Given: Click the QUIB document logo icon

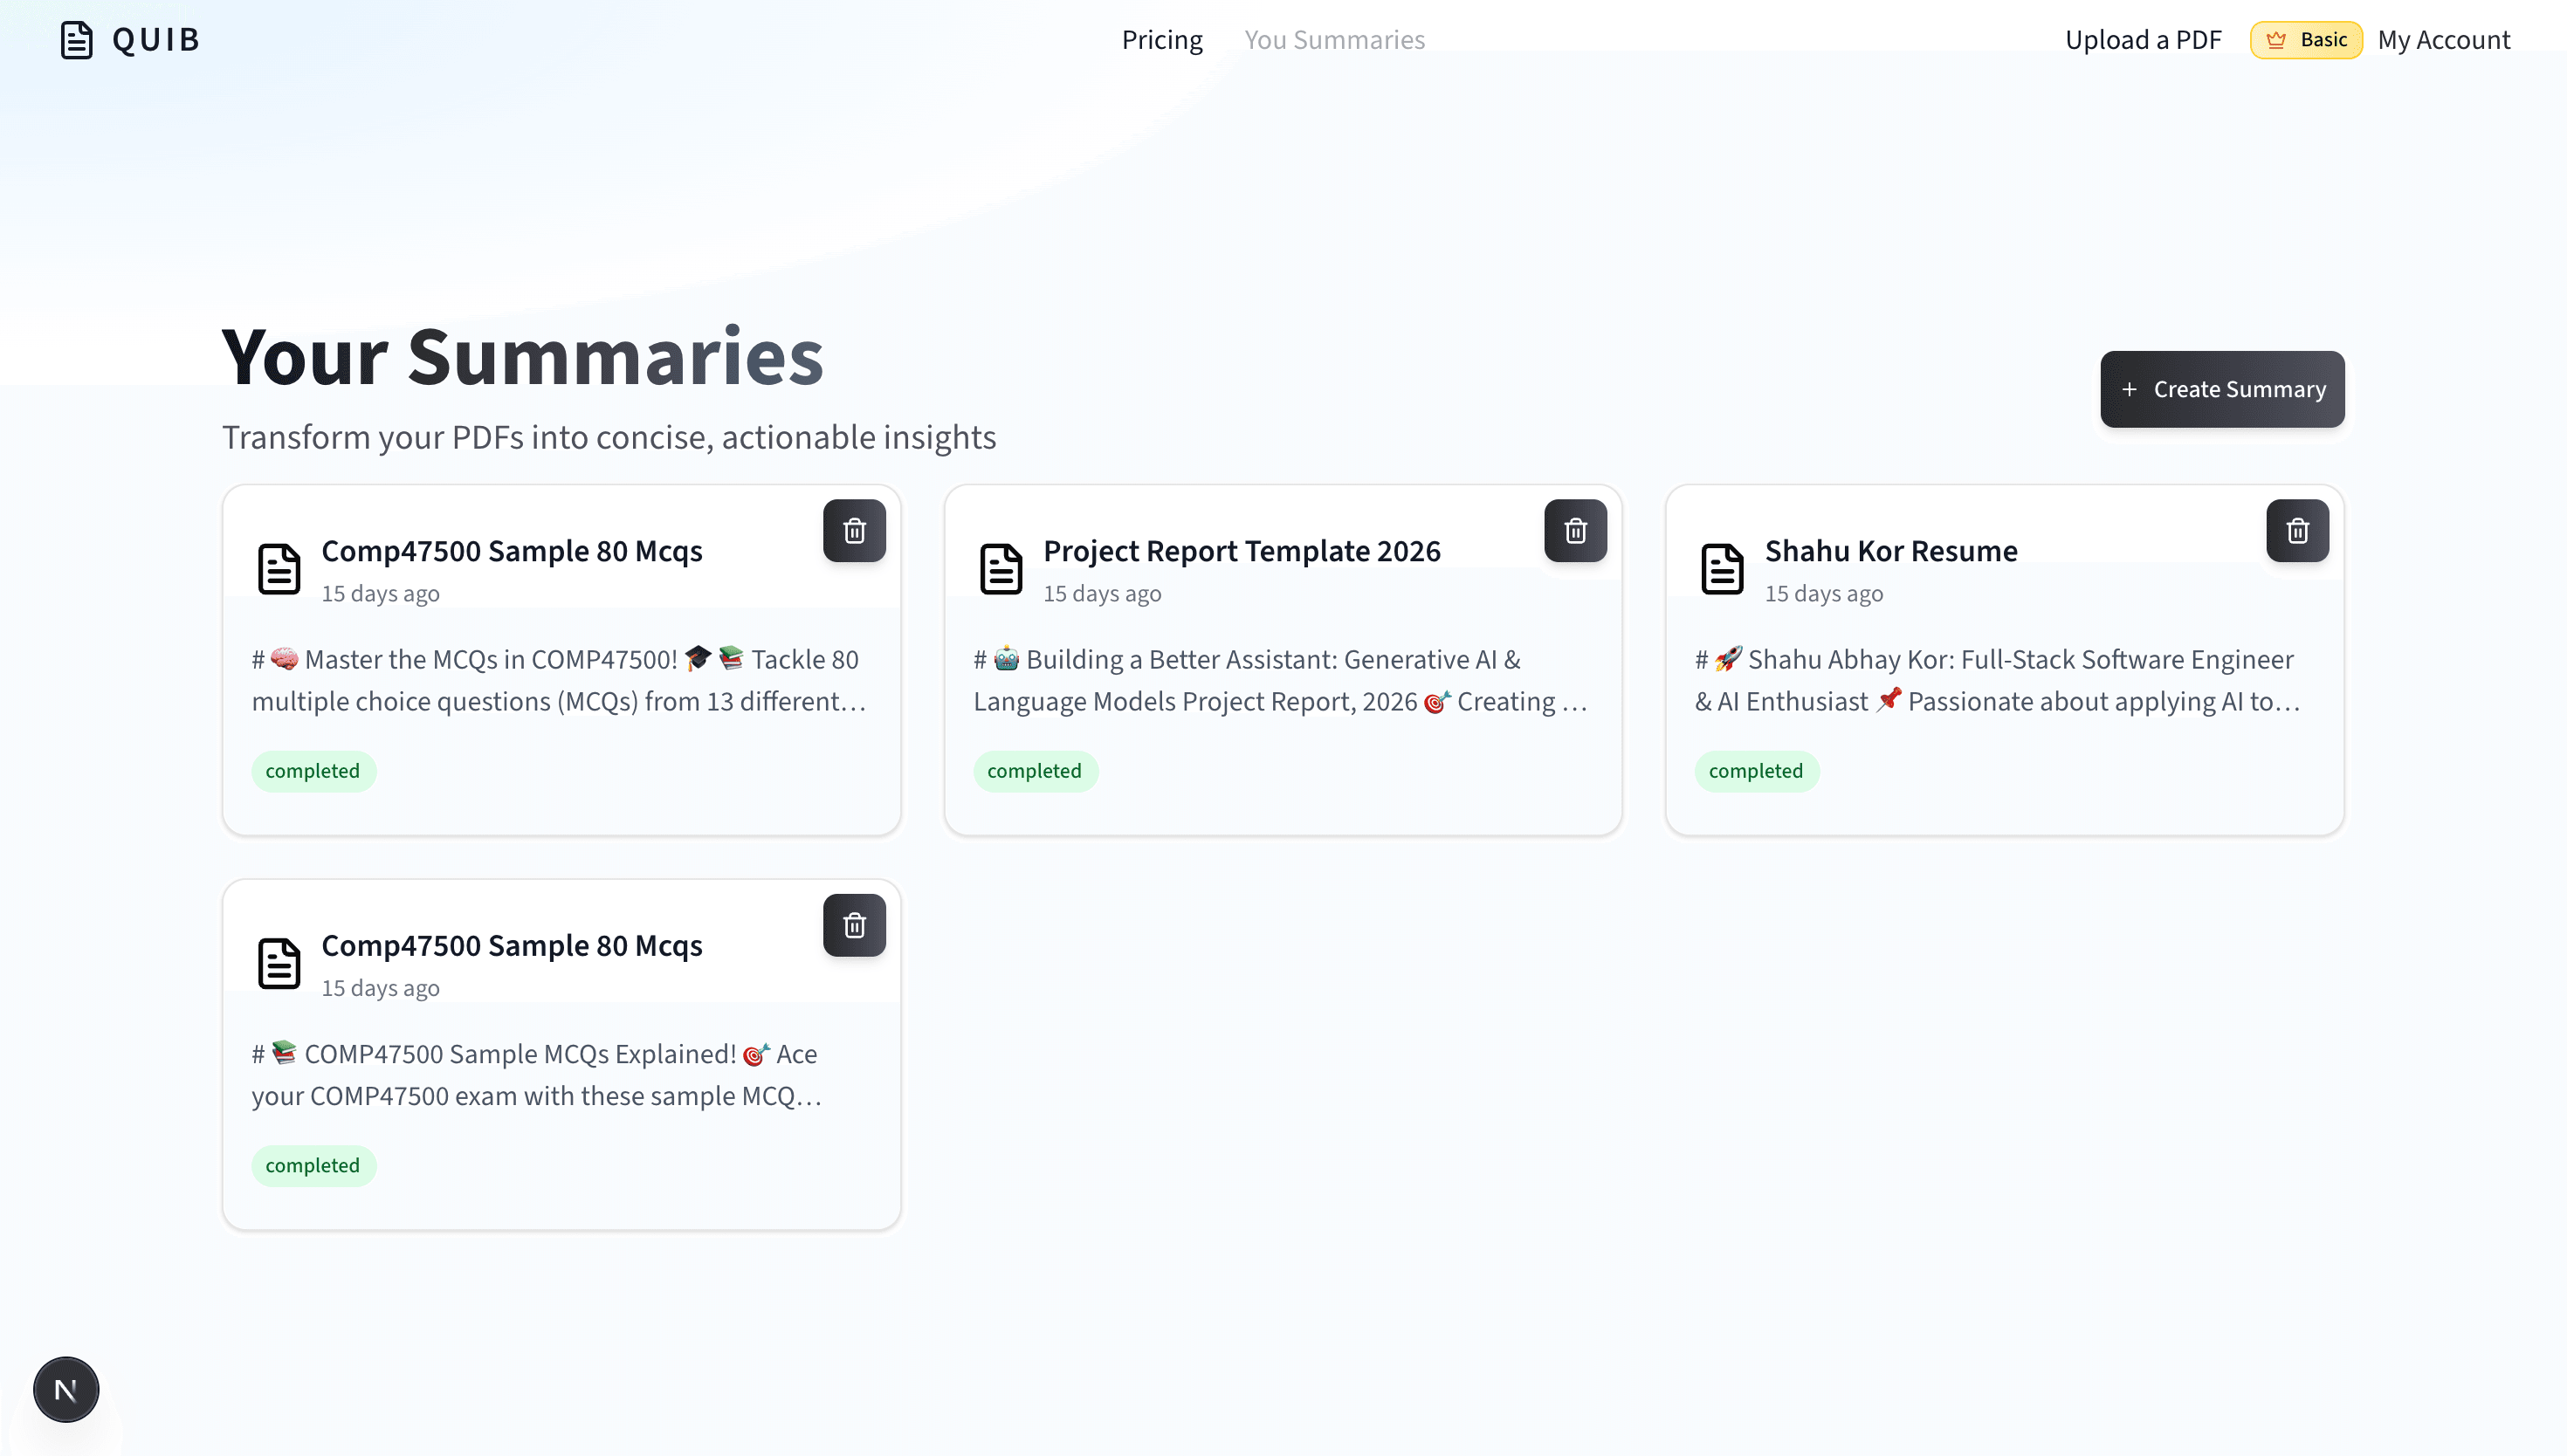Looking at the screenshot, I should (77, 40).
